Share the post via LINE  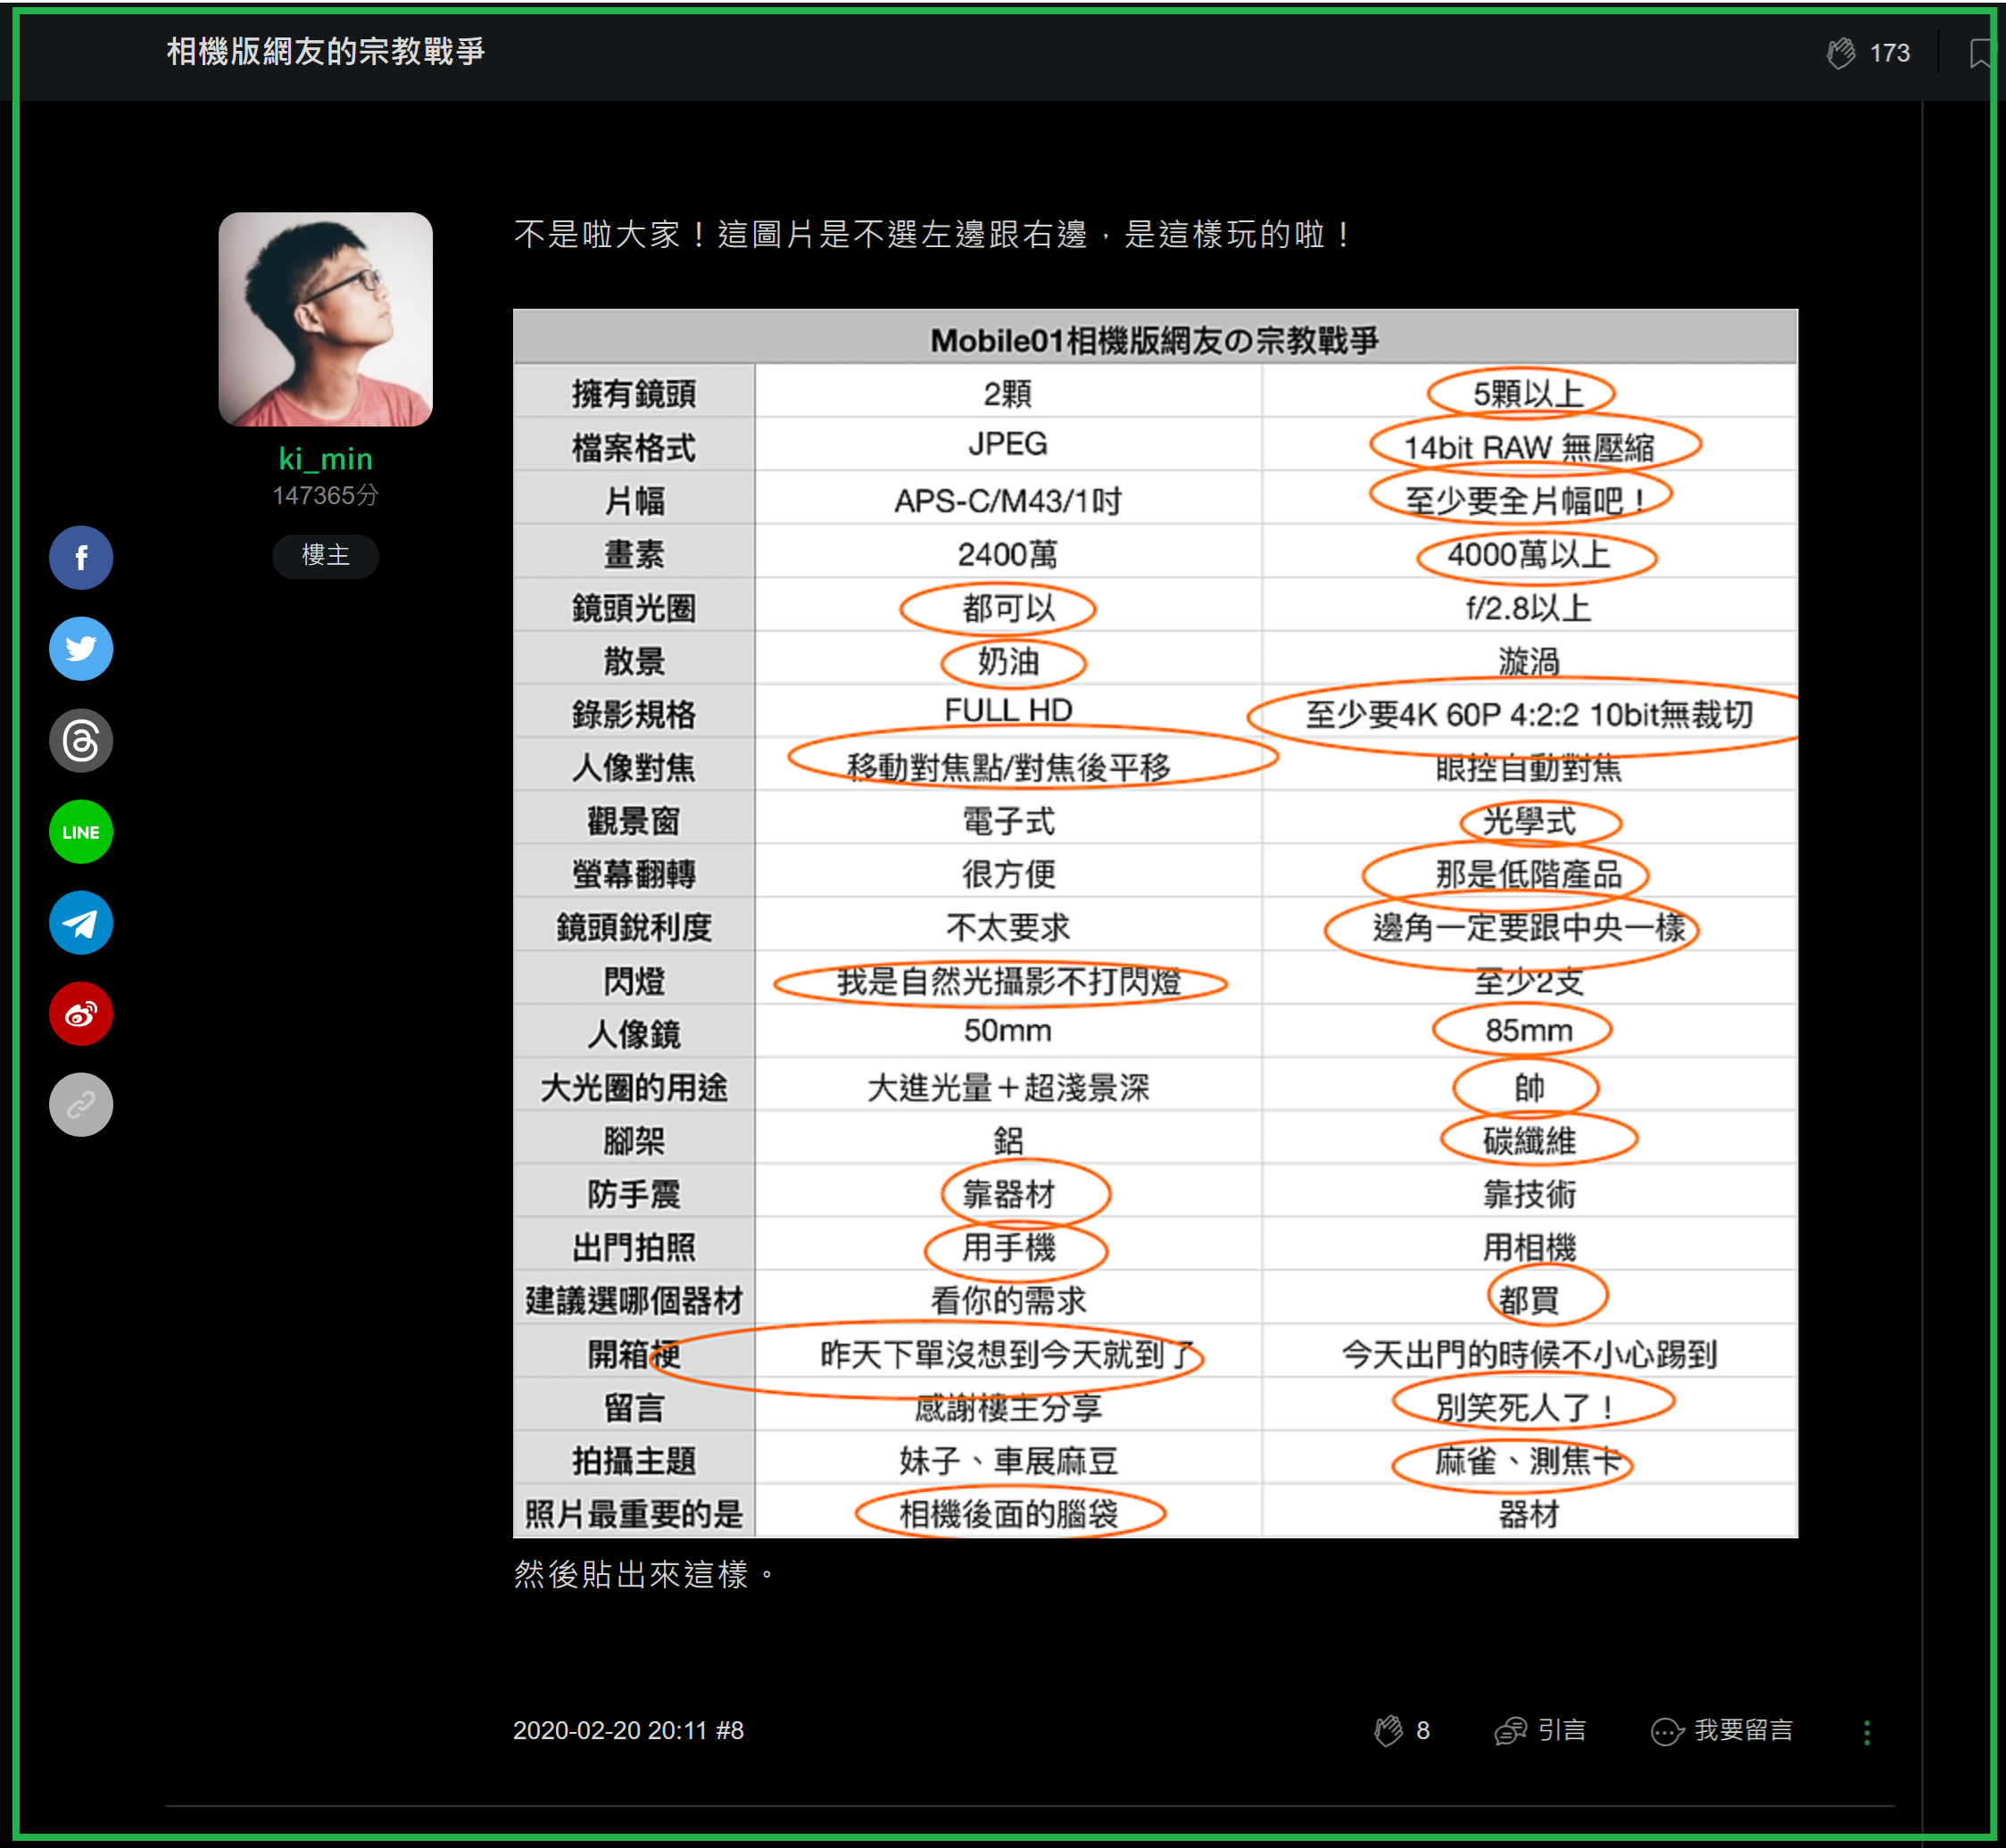[x=81, y=831]
